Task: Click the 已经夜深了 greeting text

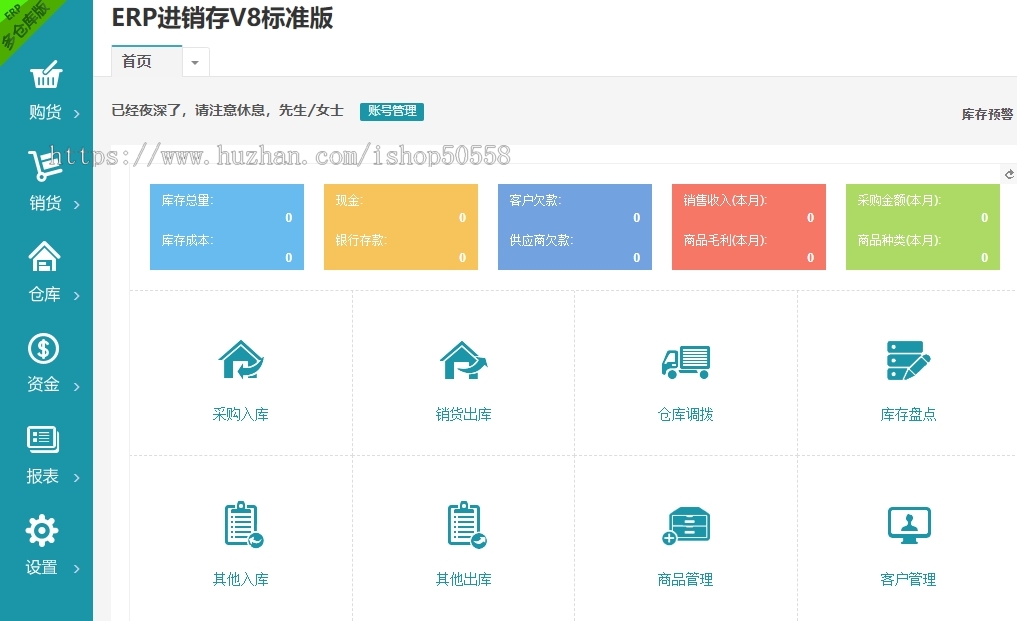Action: (228, 110)
